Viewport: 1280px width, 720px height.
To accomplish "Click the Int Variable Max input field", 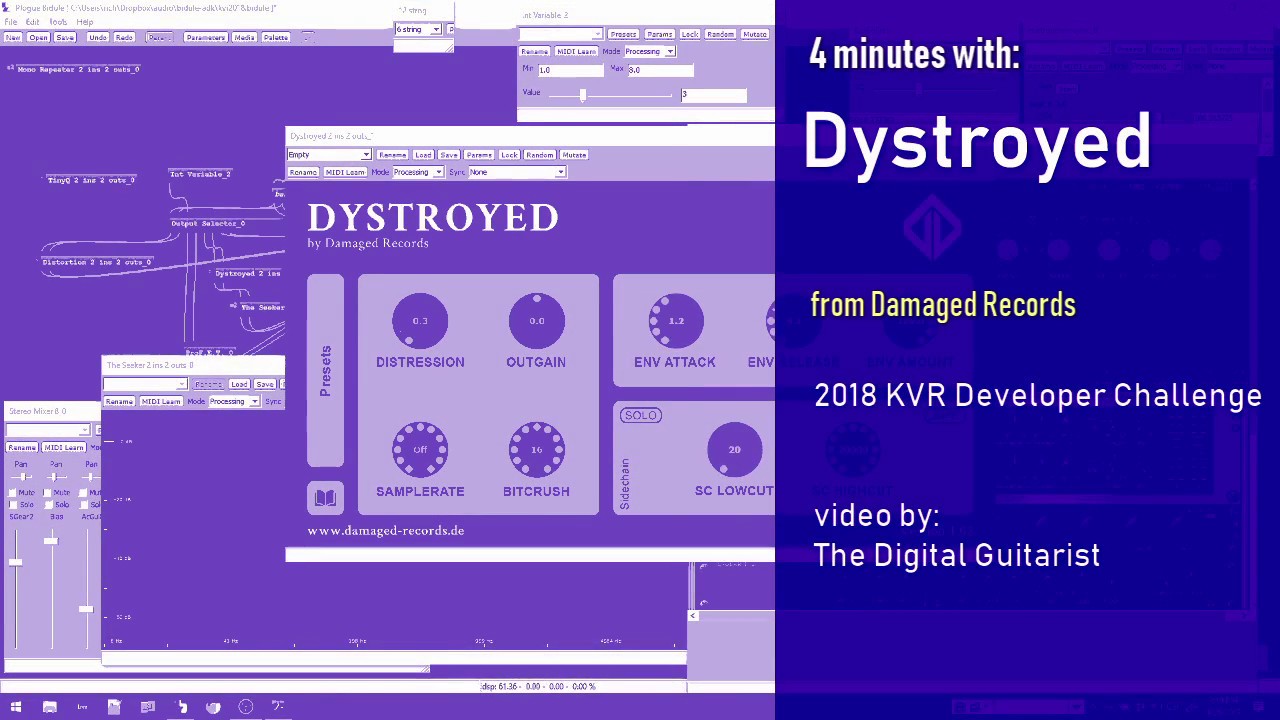I will tap(661, 70).
